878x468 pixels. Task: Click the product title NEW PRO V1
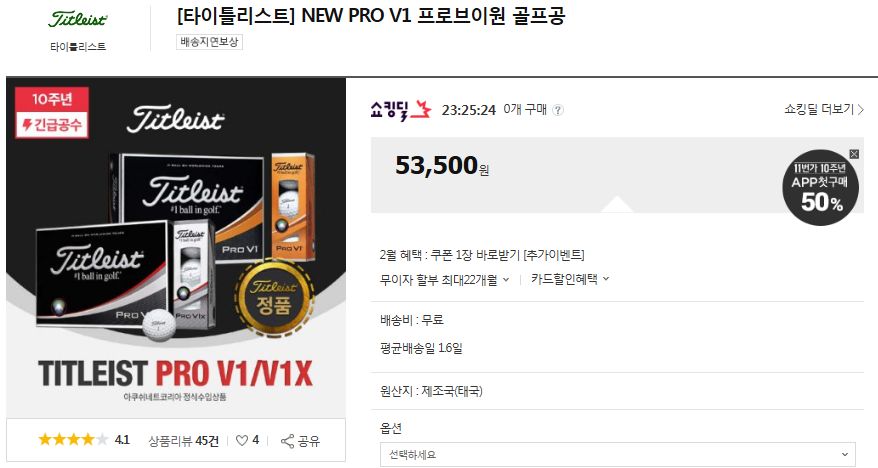pos(371,15)
